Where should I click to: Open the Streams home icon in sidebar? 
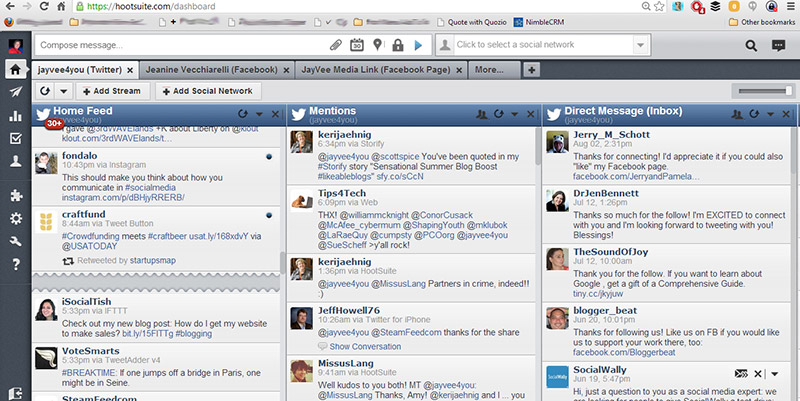15,69
